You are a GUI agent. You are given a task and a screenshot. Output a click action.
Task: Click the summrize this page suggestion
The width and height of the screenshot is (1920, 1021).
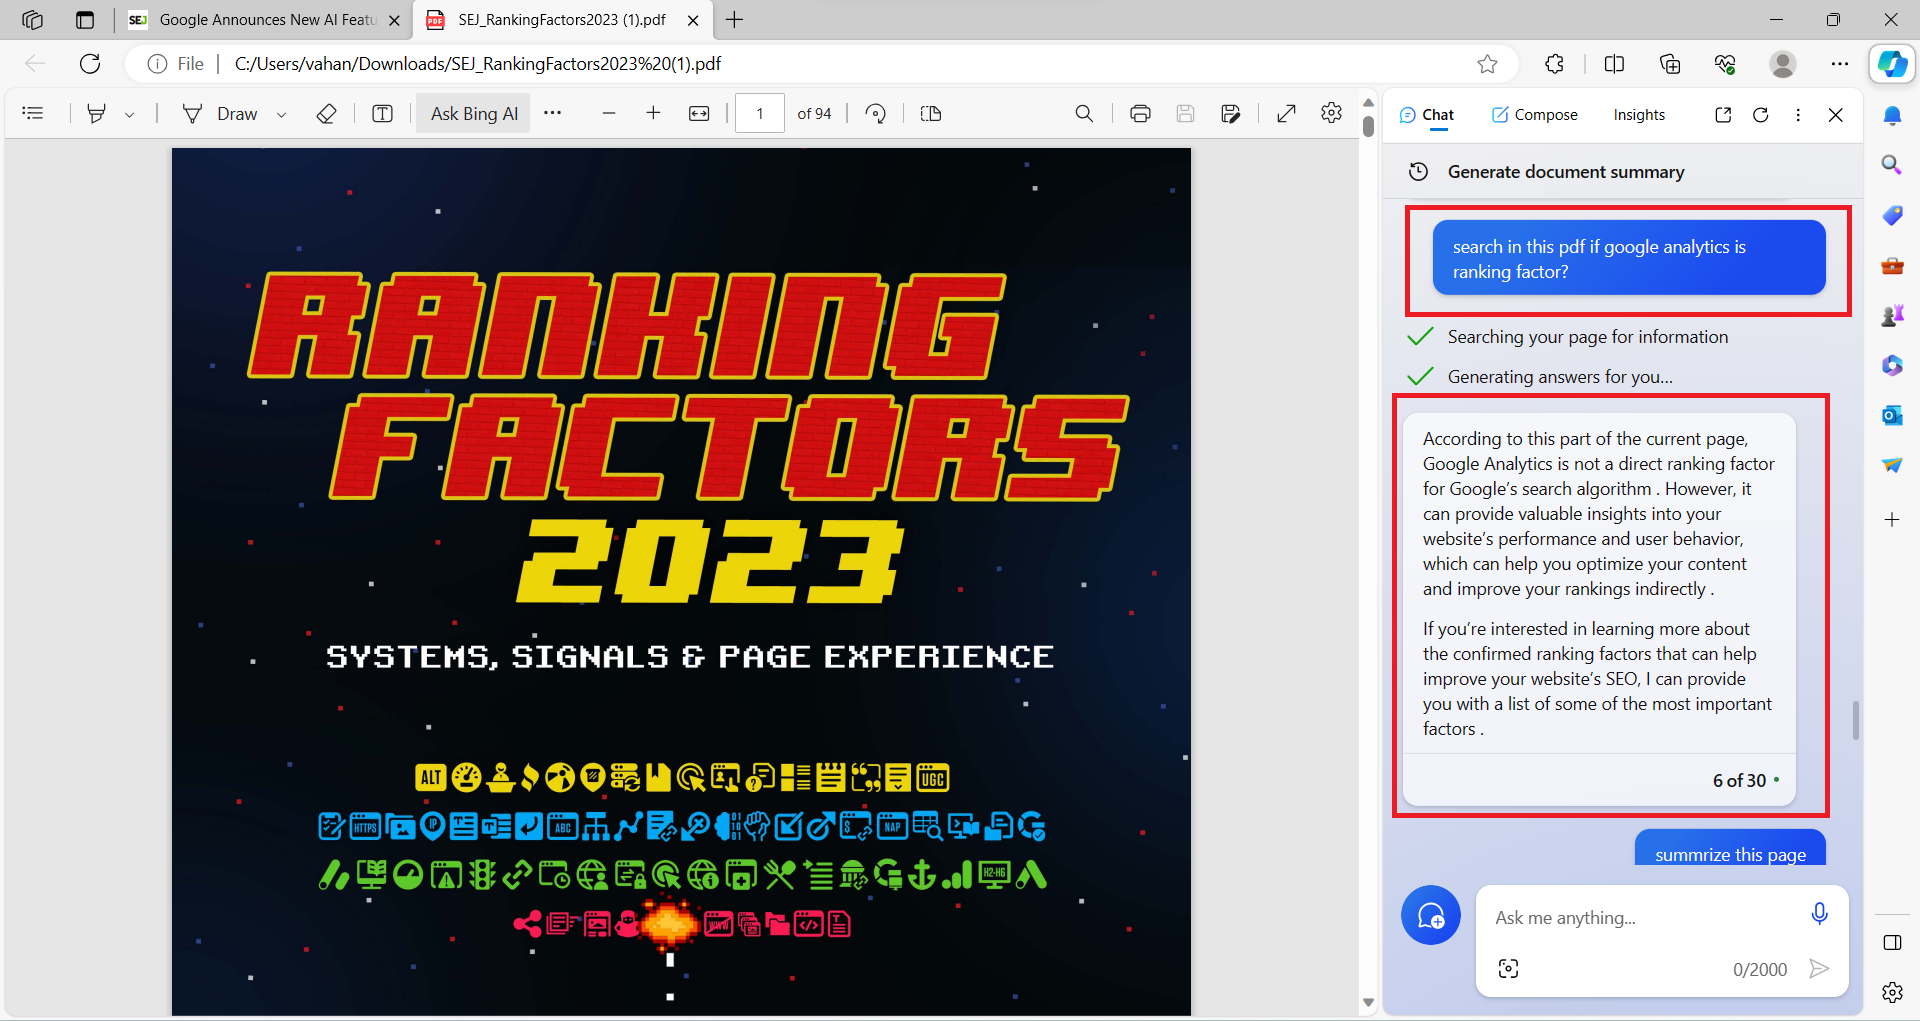click(x=1730, y=854)
